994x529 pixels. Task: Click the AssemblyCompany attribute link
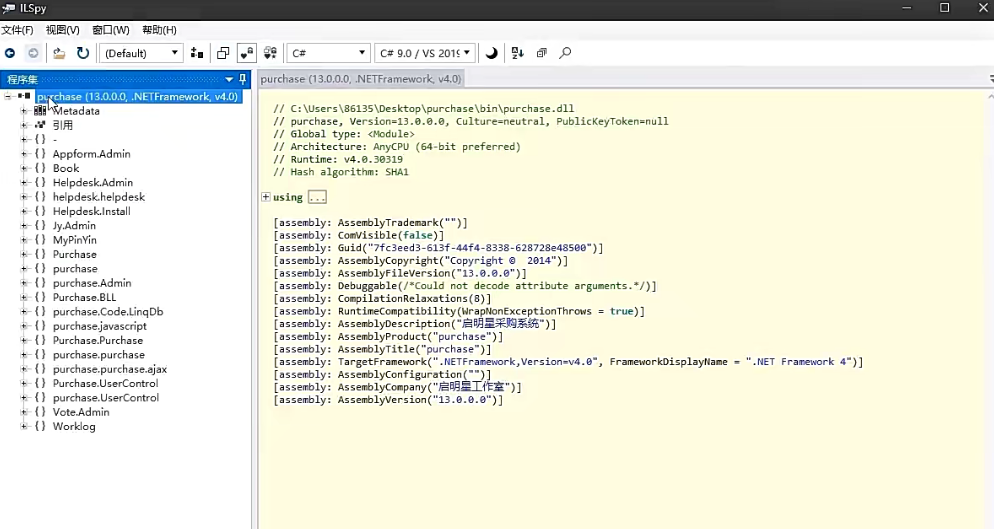pyautogui.click(x=382, y=387)
